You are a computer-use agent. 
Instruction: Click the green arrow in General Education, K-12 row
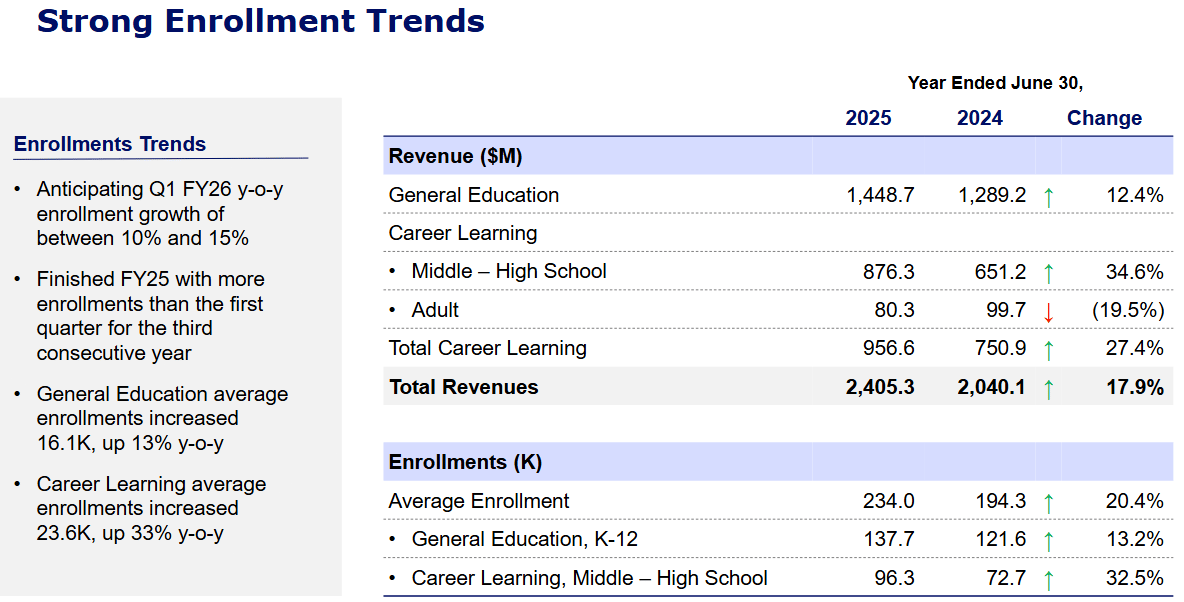click(x=1048, y=542)
